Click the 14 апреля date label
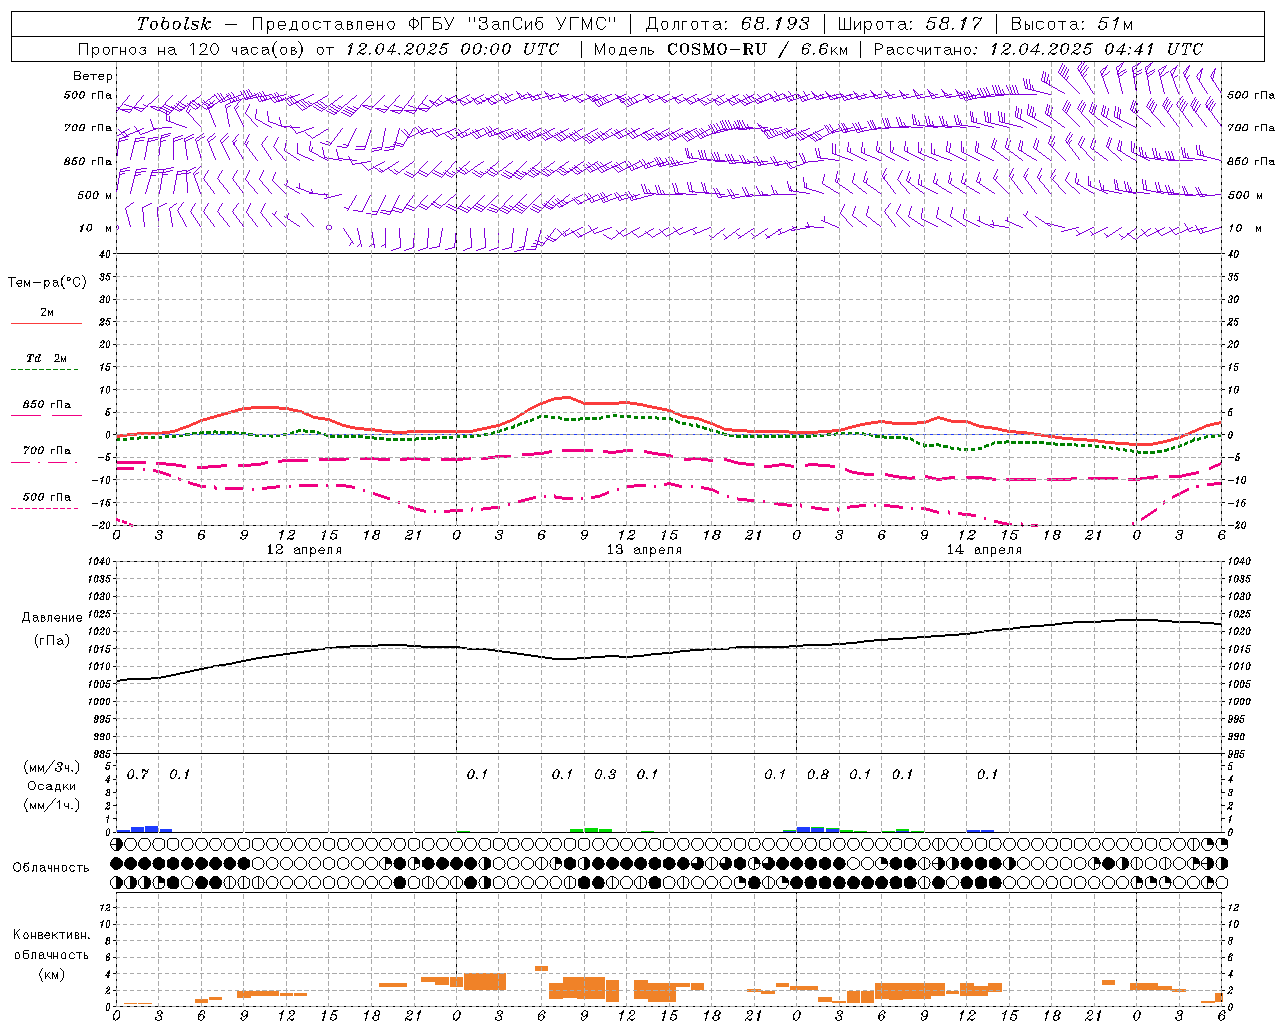This screenshot has height=1024, width=1280. [x=985, y=550]
